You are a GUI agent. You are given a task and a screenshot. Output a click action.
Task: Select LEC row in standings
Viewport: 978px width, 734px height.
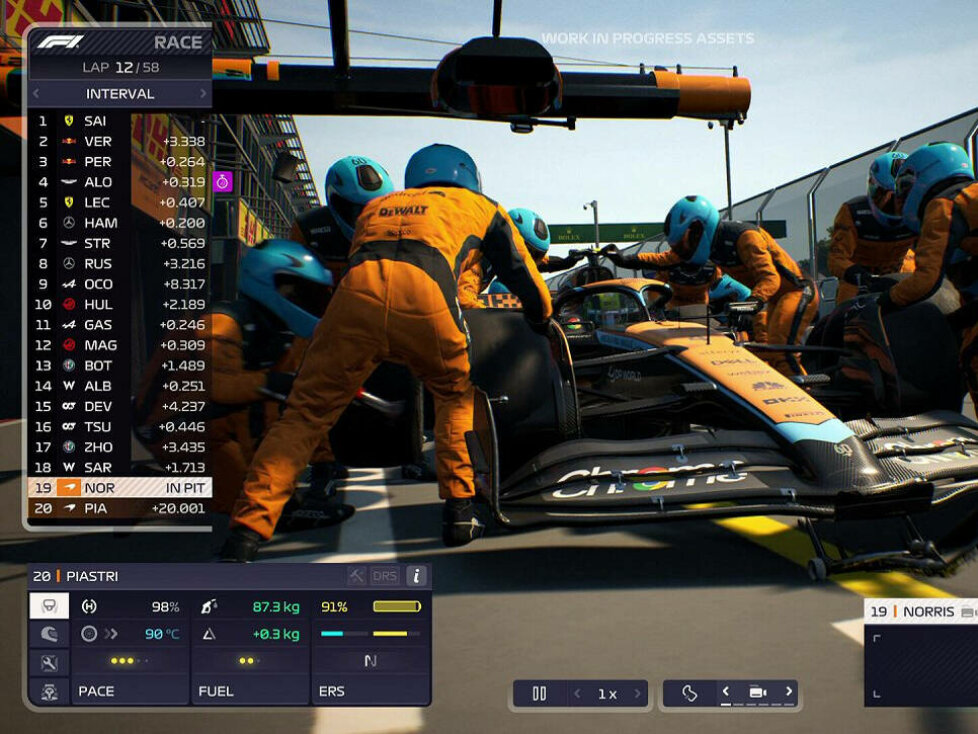(x=120, y=203)
